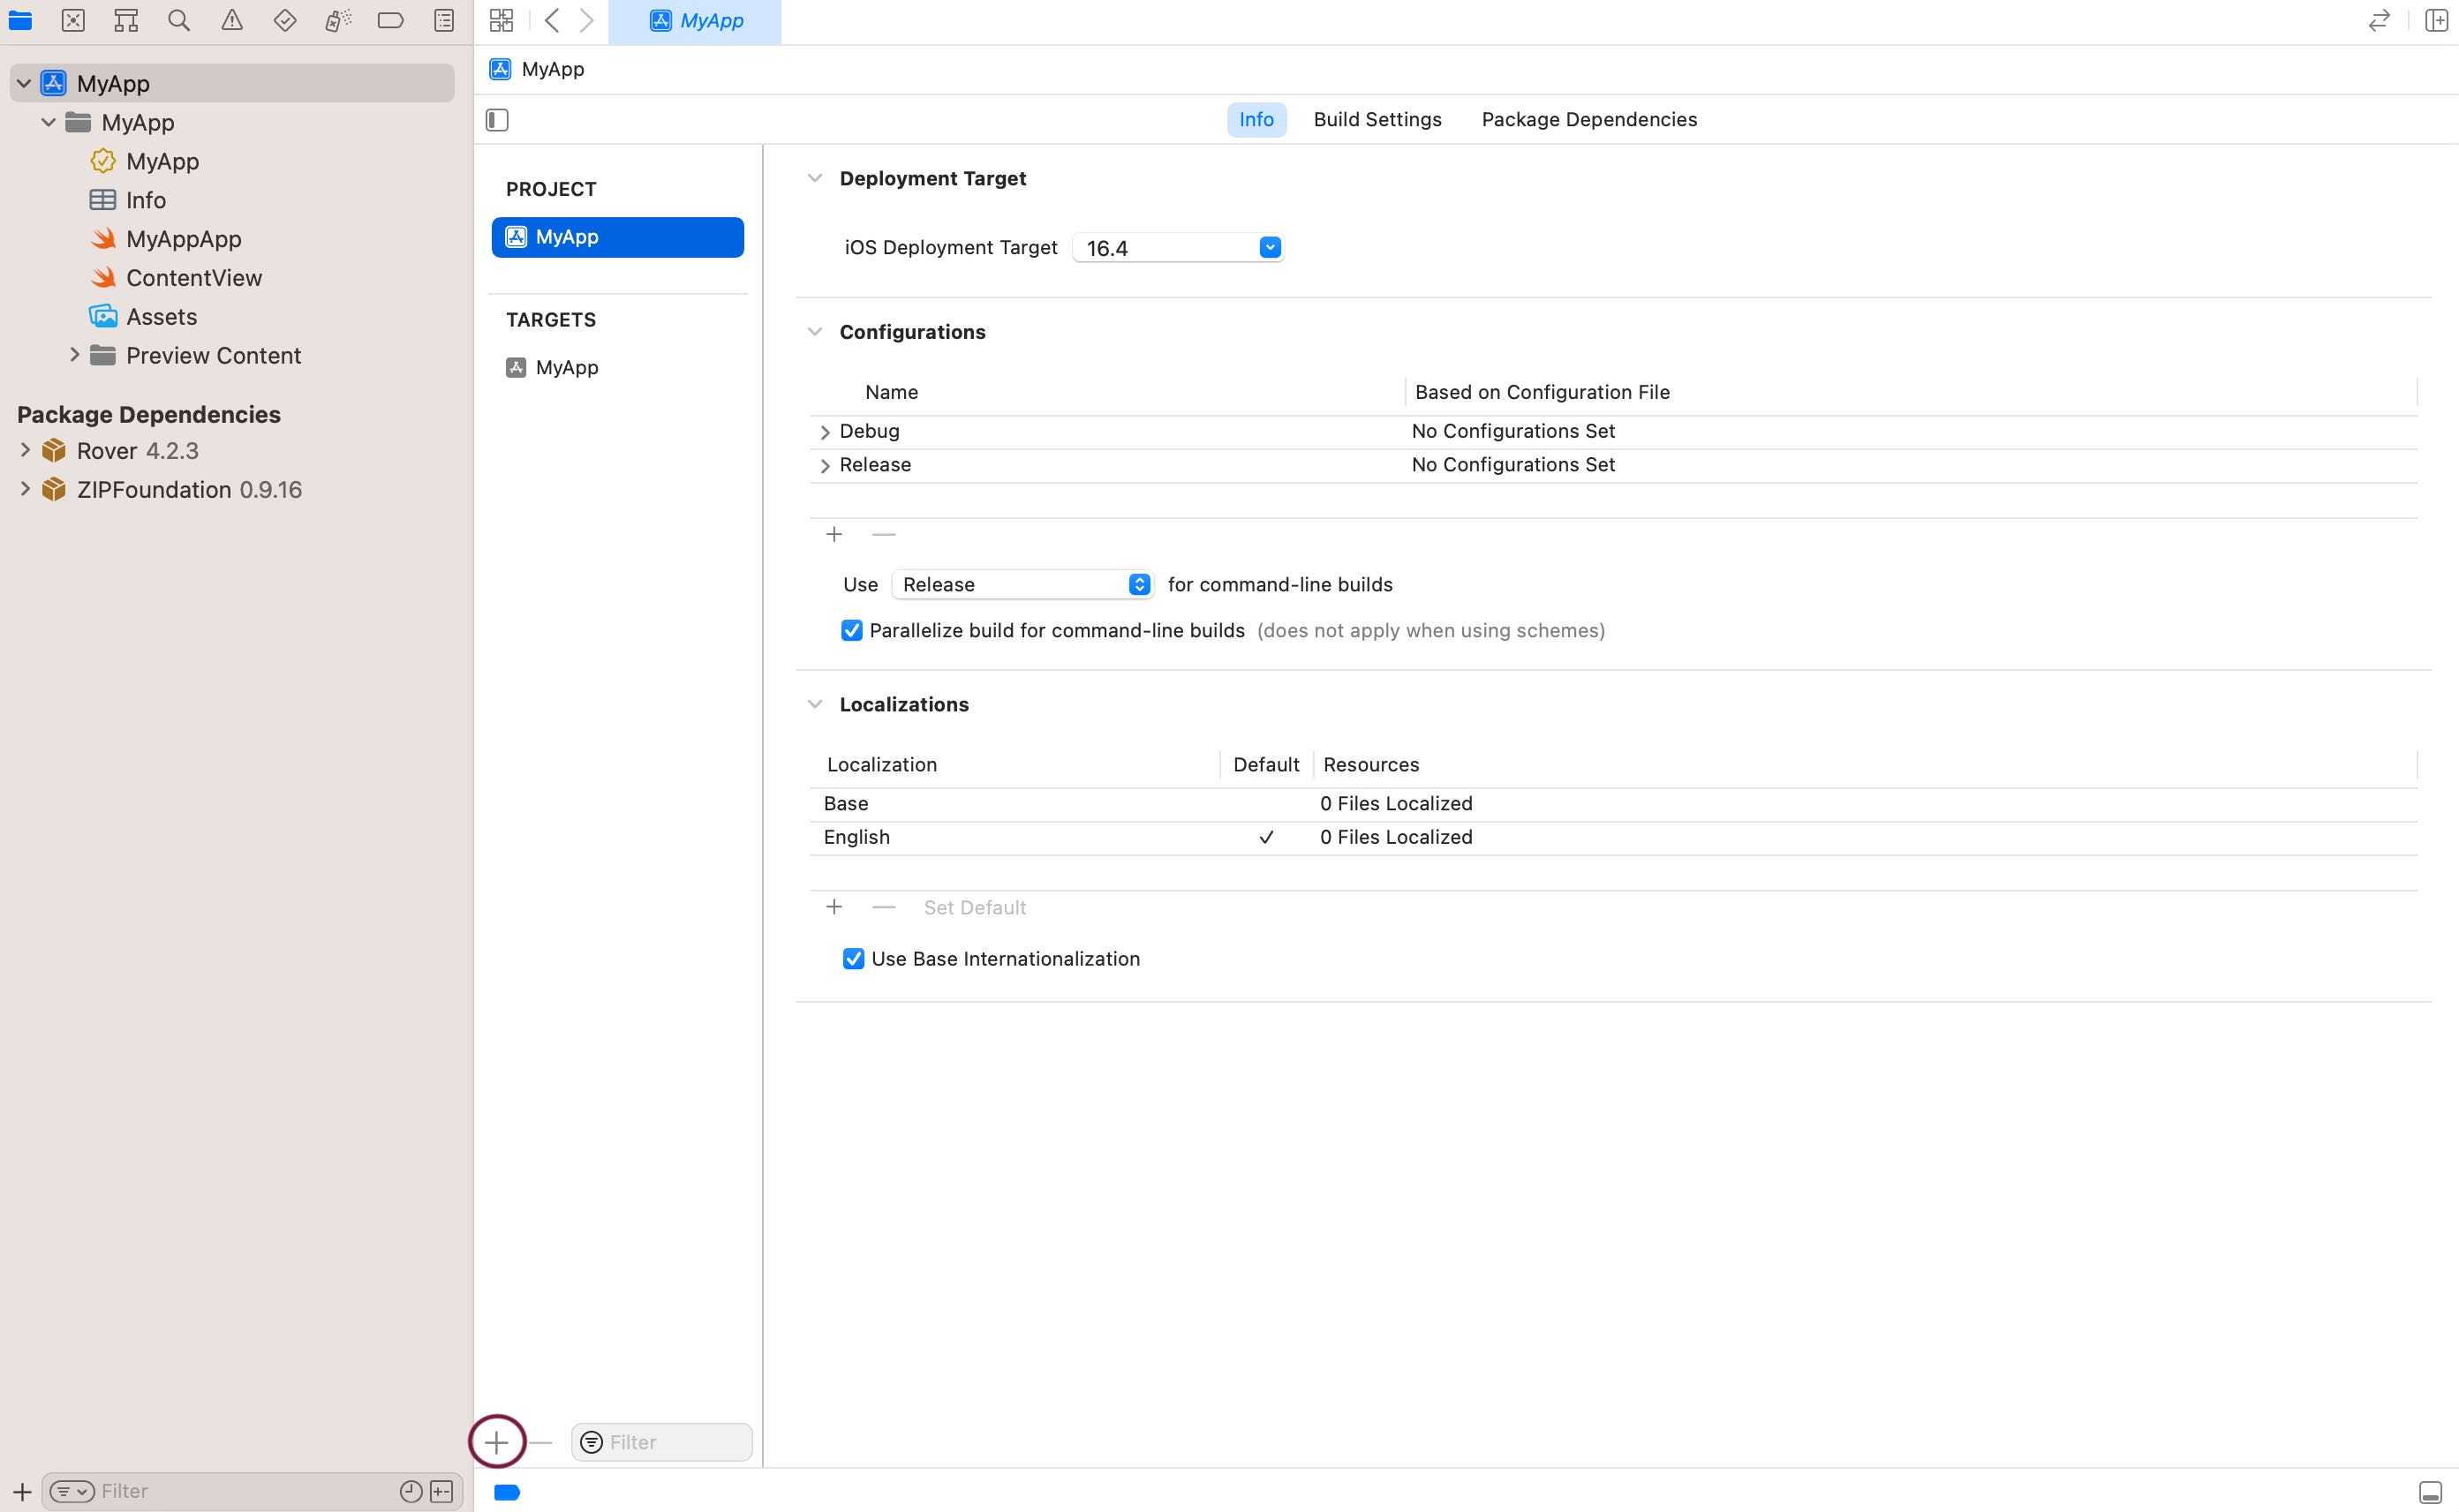This screenshot has width=2459, height=1512.
Task: Switch to the Build Settings tab
Action: coord(1377,119)
